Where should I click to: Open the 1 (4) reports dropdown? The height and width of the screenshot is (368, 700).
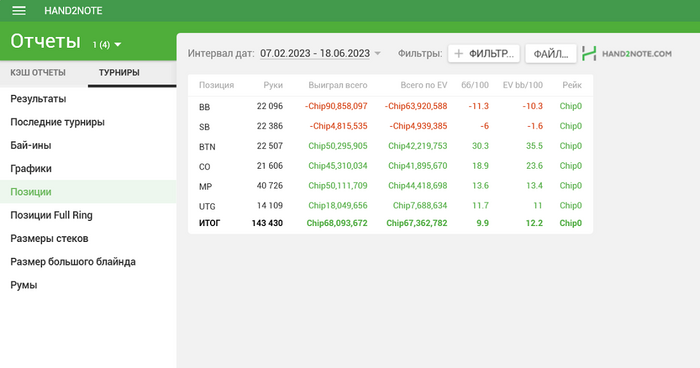coord(107,45)
